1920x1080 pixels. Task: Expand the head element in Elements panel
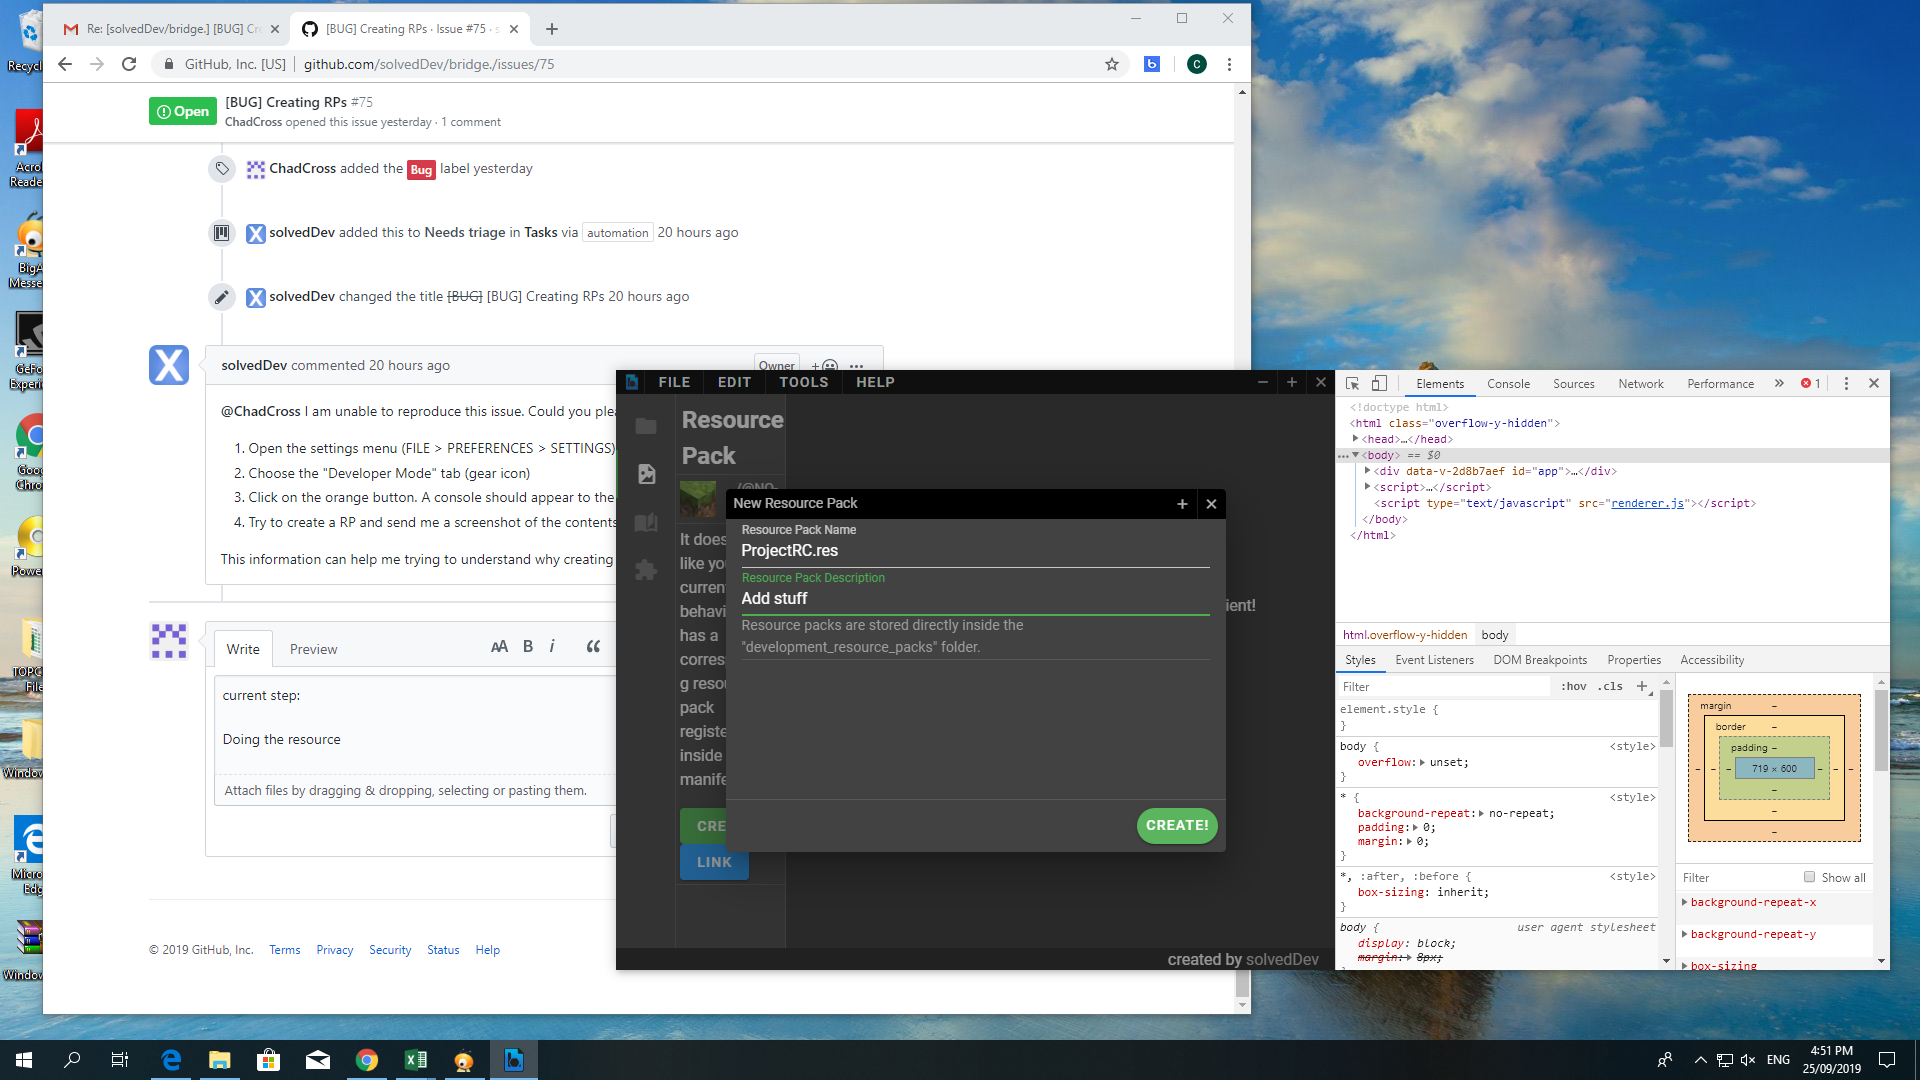coord(1357,439)
